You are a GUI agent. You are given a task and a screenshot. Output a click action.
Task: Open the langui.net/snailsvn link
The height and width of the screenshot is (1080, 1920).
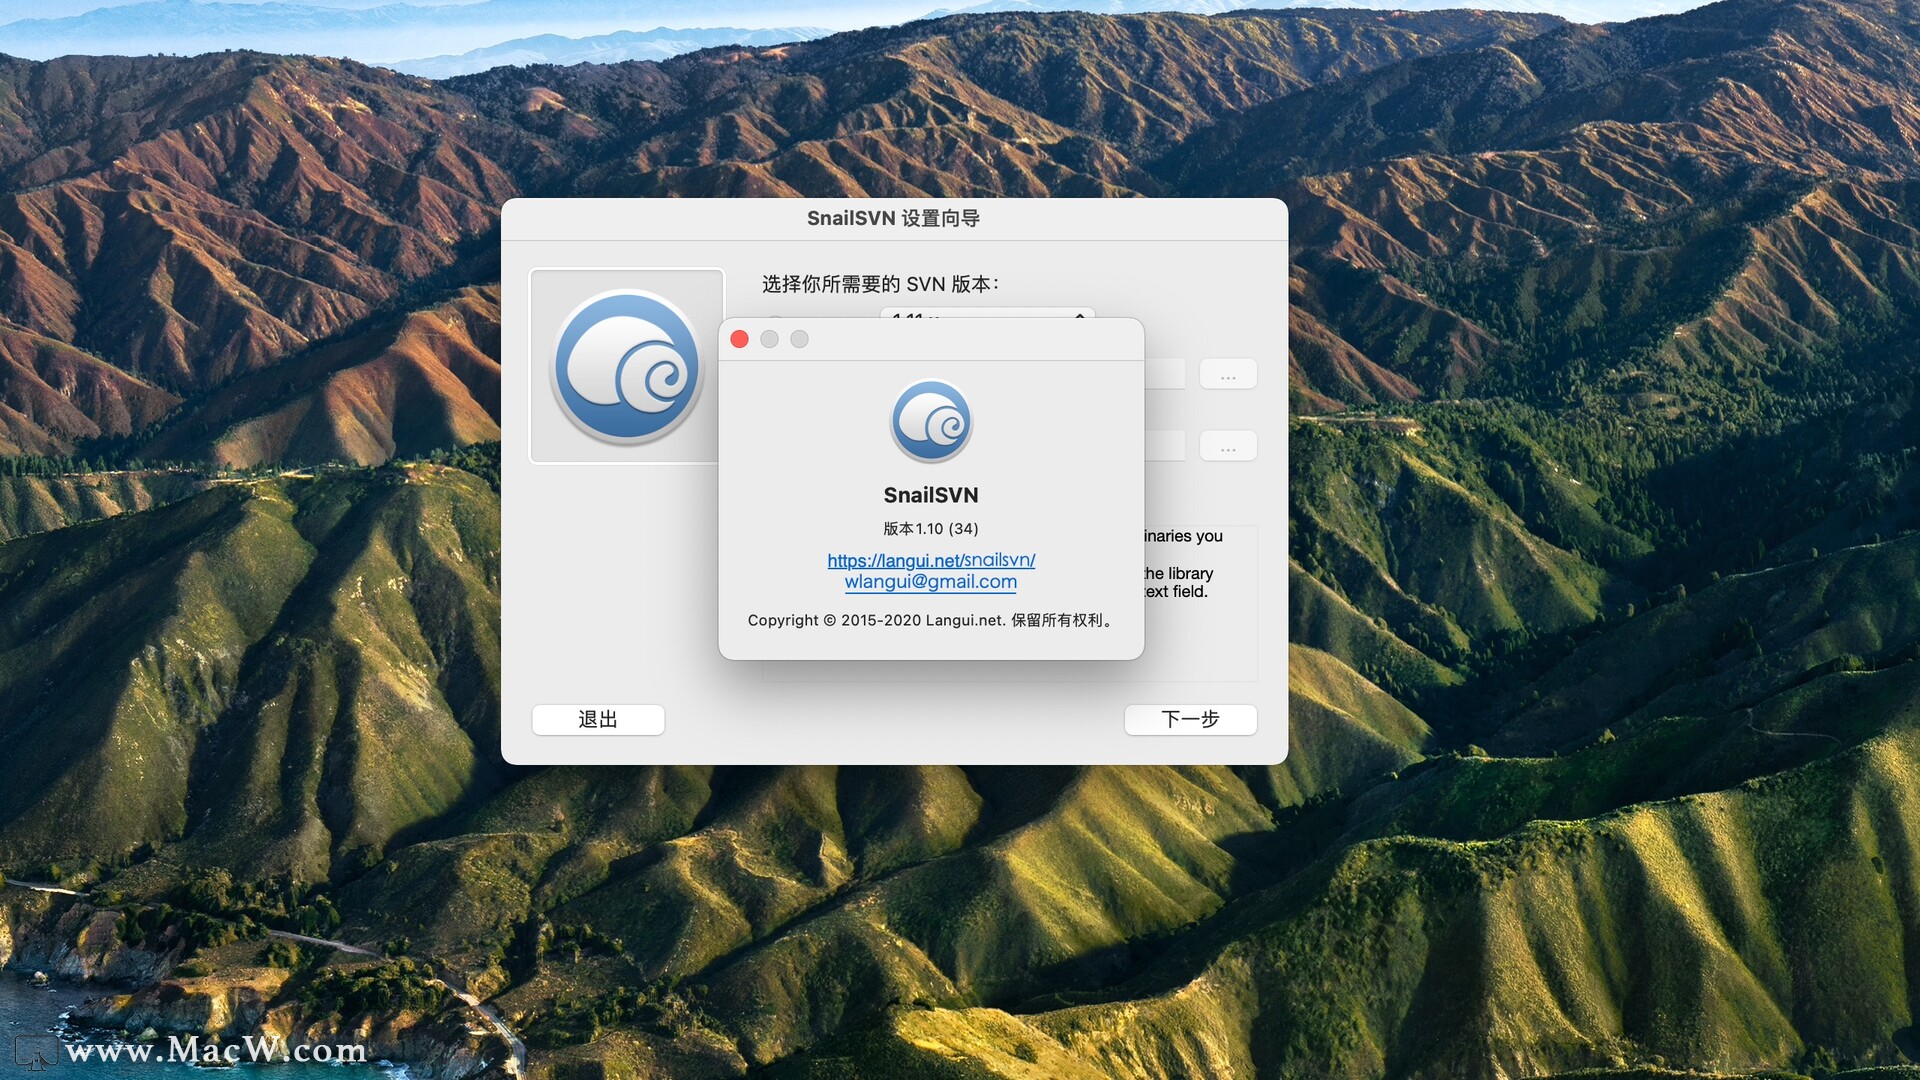tap(931, 560)
